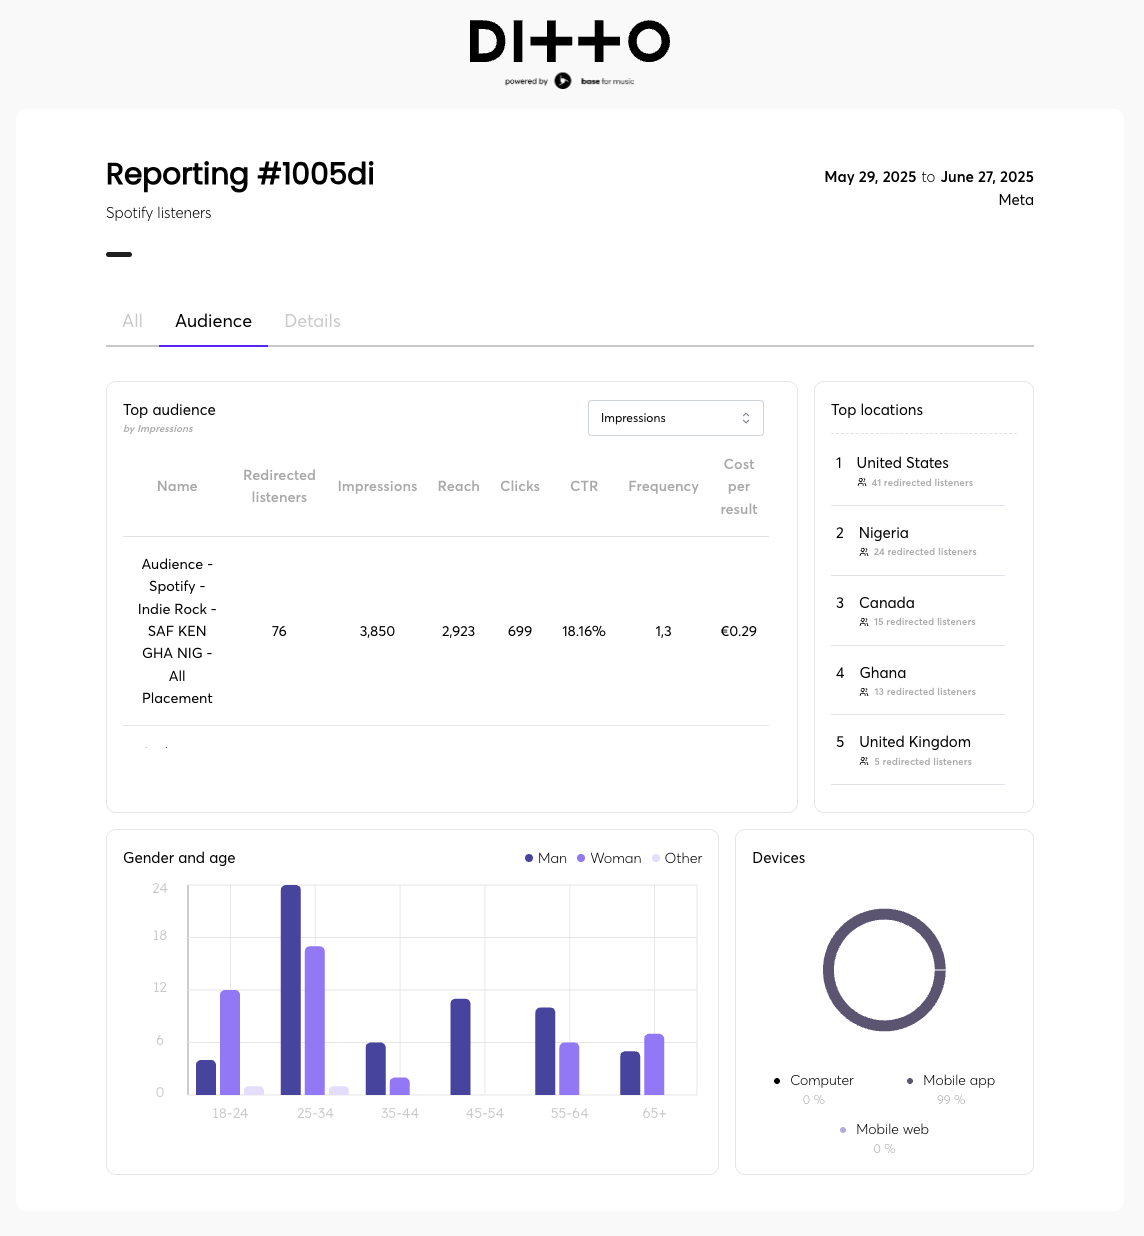Image resolution: width=1144 pixels, height=1236 pixels.
Task: Click the Name column header
Action: [x=177, y=486]
